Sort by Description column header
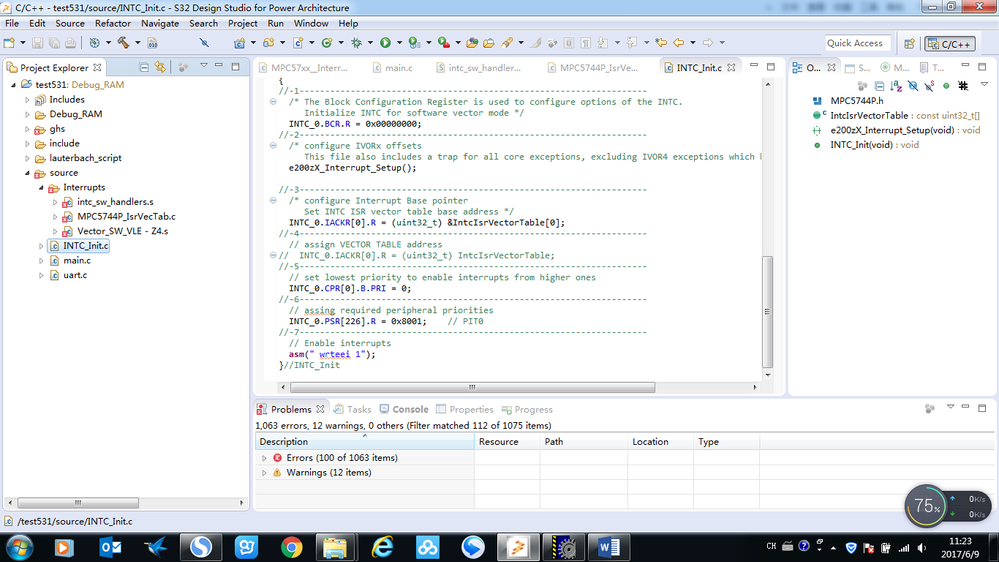The height and width of the screenshot is (562, 999). coord(365,441)
